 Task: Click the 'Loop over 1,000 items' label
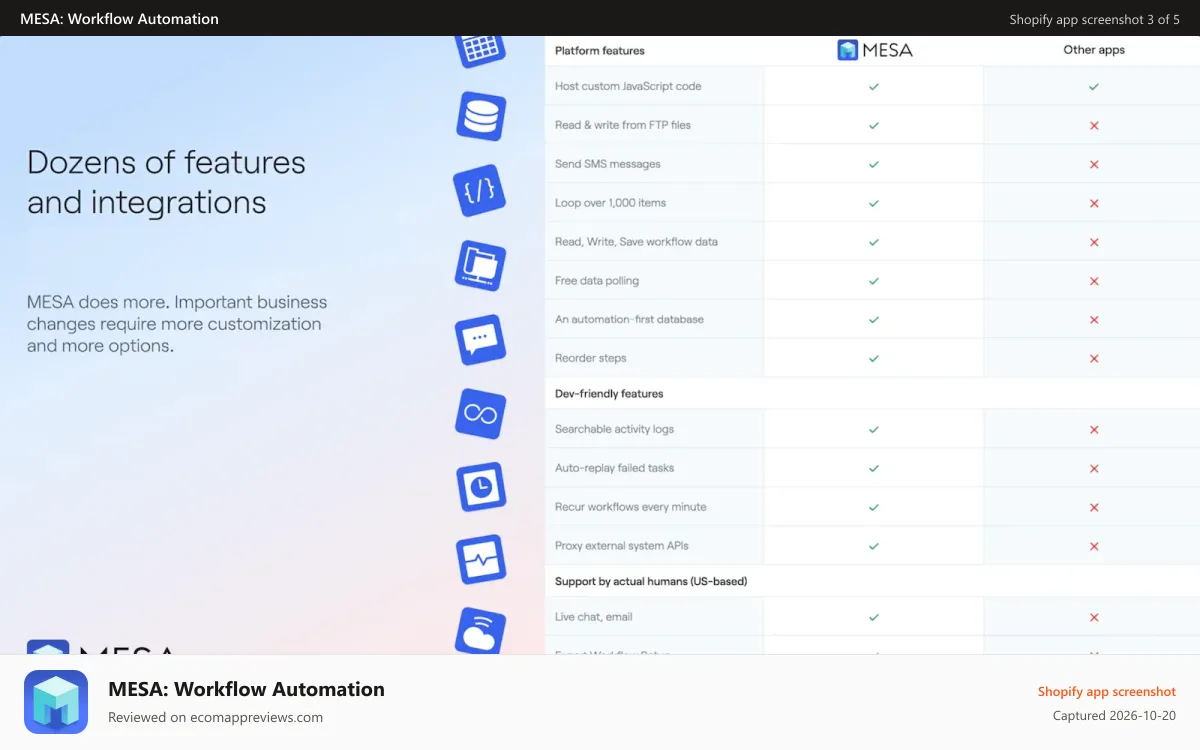point(610,203)
